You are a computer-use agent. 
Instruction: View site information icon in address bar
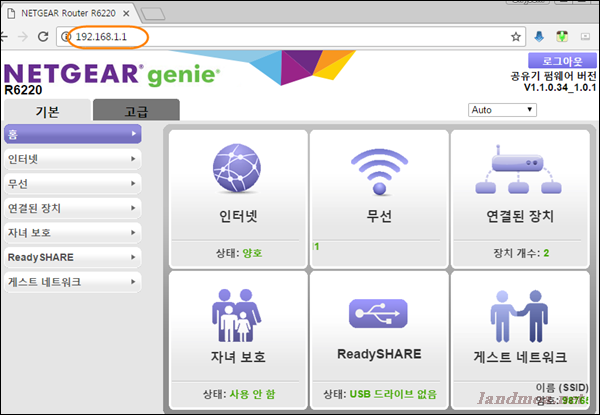click(66, 37)
